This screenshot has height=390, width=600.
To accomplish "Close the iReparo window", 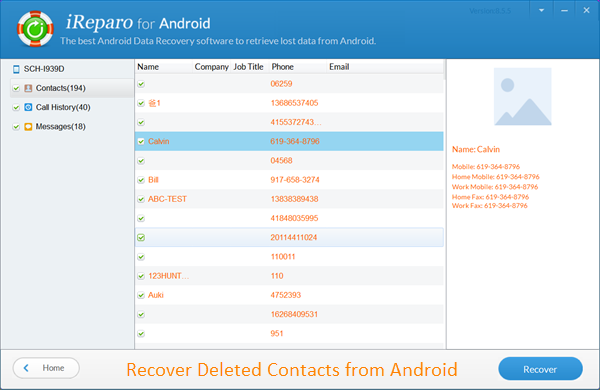I will [x=587, y=11].
